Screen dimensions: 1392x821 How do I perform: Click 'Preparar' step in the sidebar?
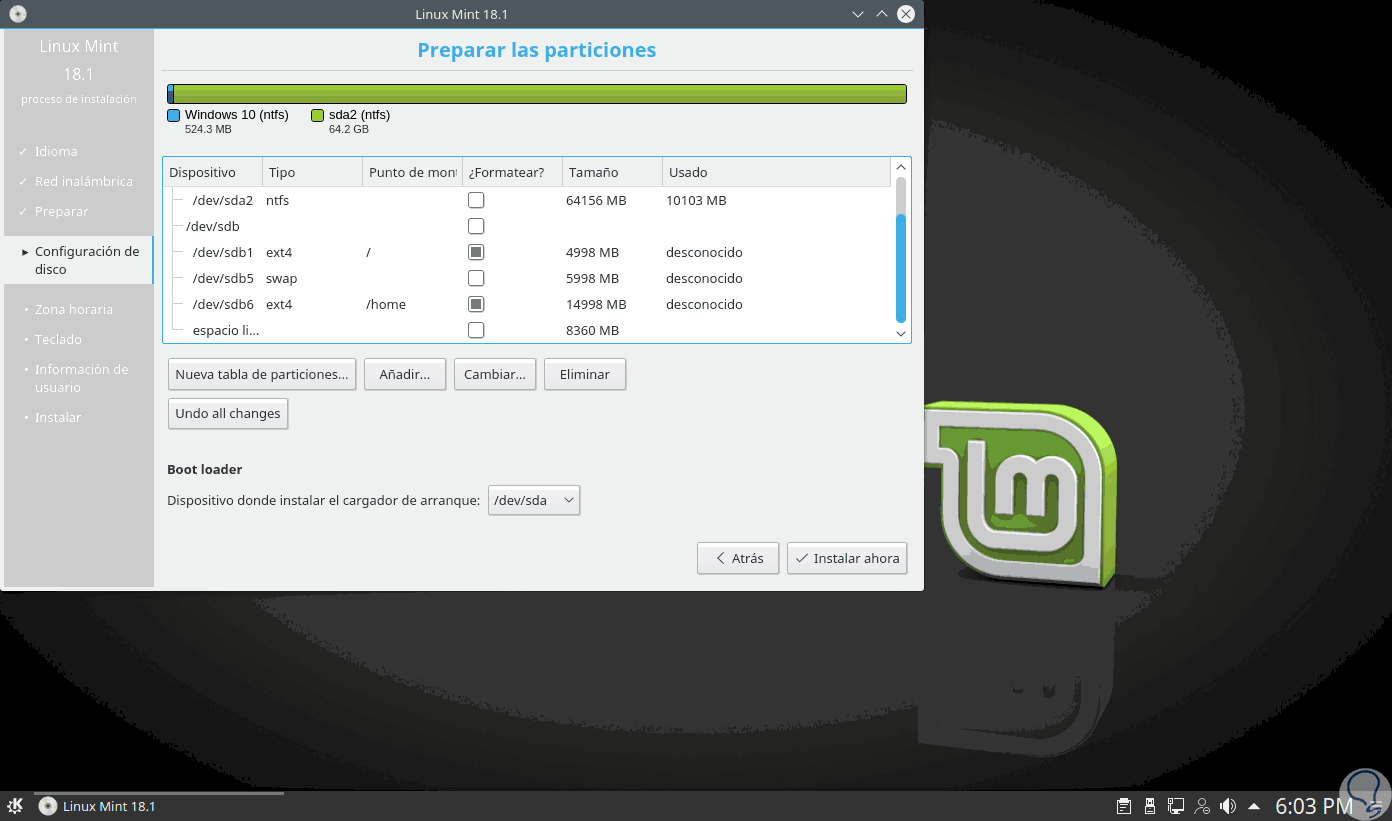(62, 211)
